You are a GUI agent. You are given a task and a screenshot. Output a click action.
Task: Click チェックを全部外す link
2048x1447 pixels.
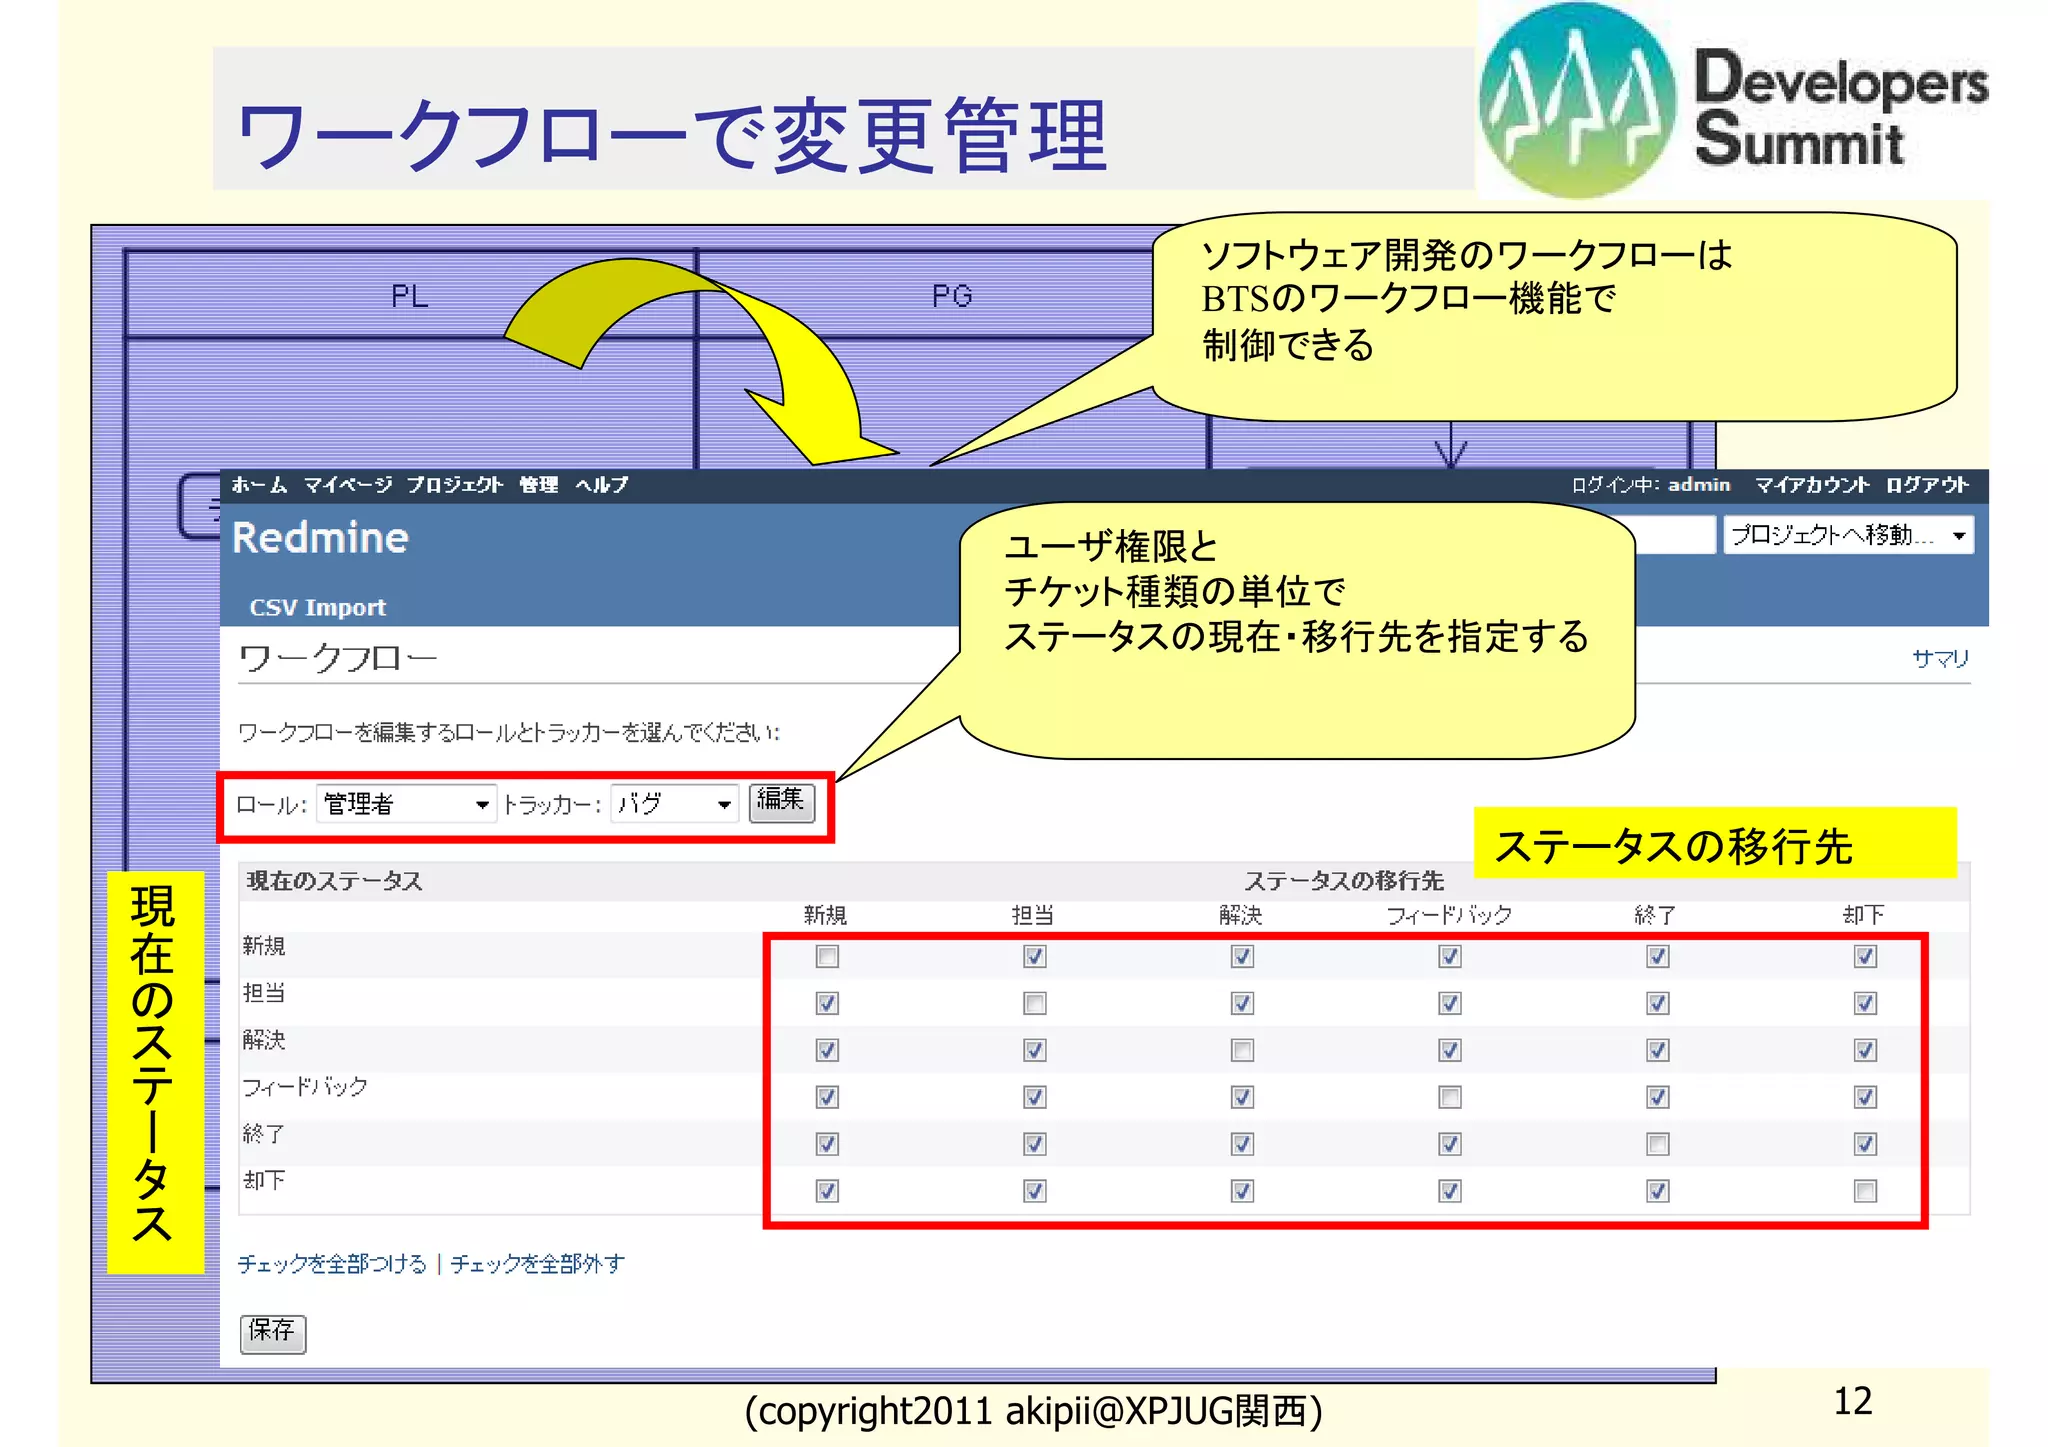pos(537,1264)
